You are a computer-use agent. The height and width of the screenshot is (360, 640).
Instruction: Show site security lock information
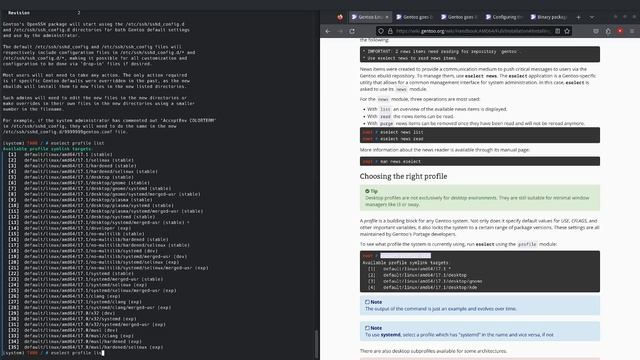pyautogui.click(x=390, y=31)
